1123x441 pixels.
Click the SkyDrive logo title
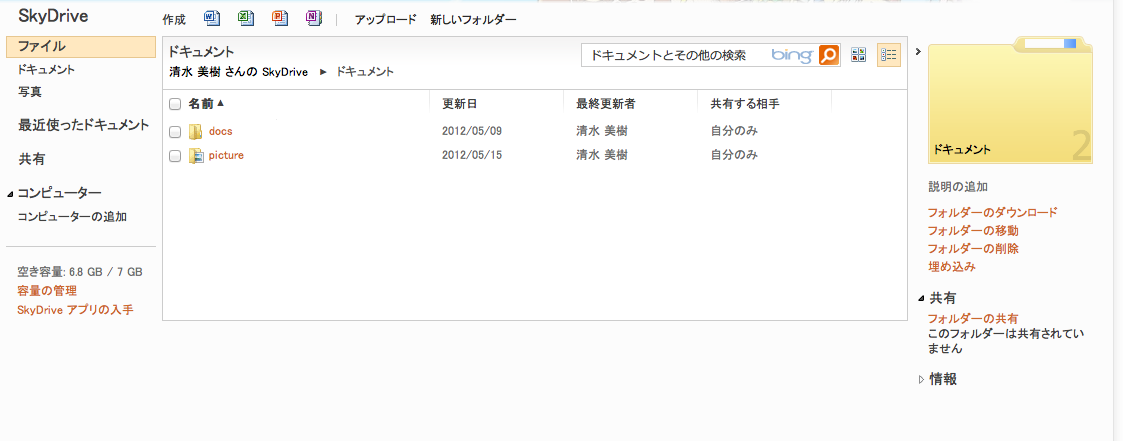(53, 16)
